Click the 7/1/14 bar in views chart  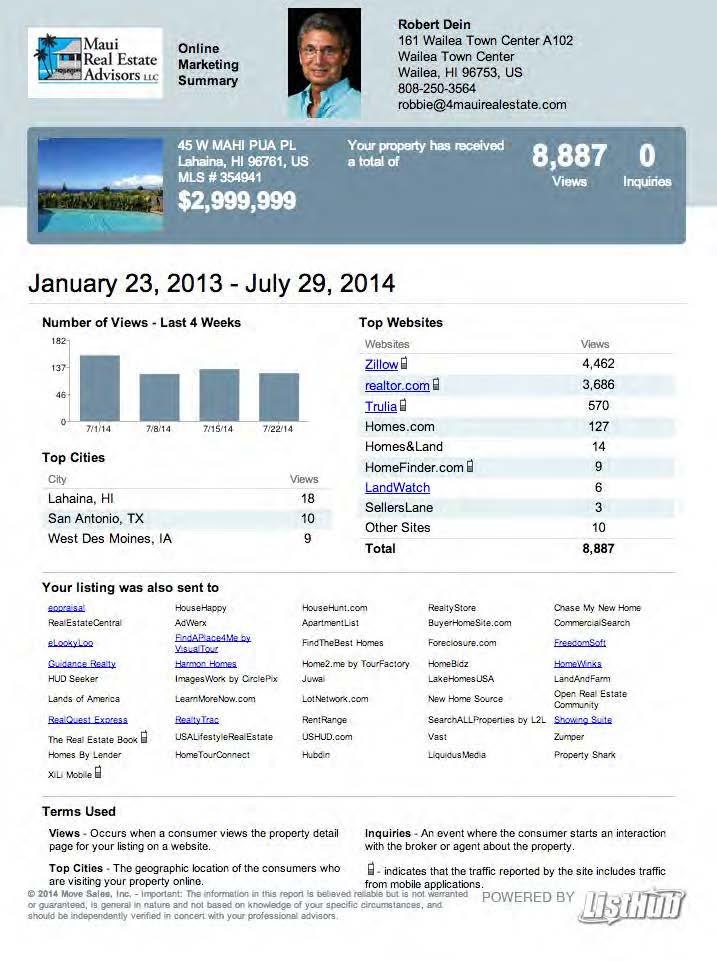(x=100, y=388)
